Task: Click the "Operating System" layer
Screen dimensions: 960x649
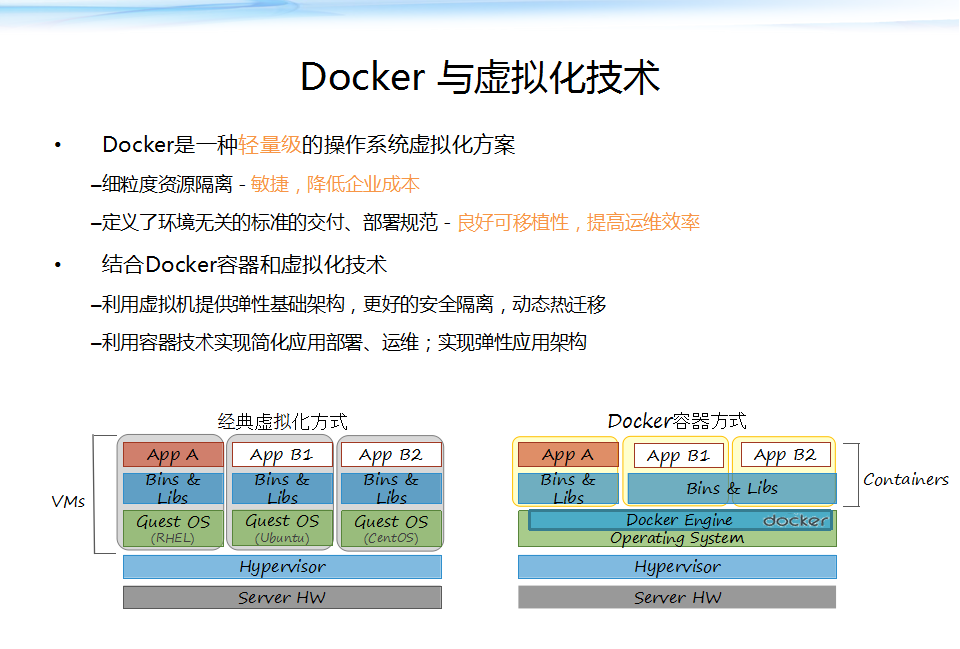Action: pyautogui.click(x=677, y=538)
